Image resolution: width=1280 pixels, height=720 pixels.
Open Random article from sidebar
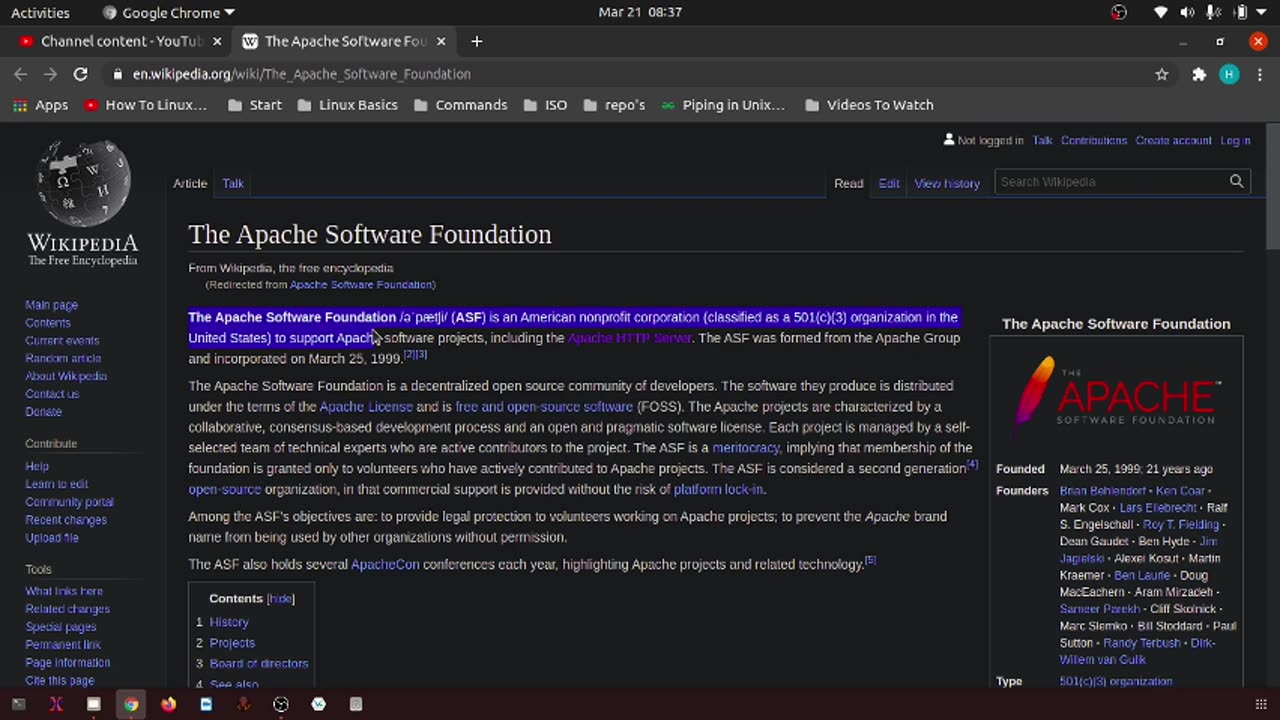[63, 358]
